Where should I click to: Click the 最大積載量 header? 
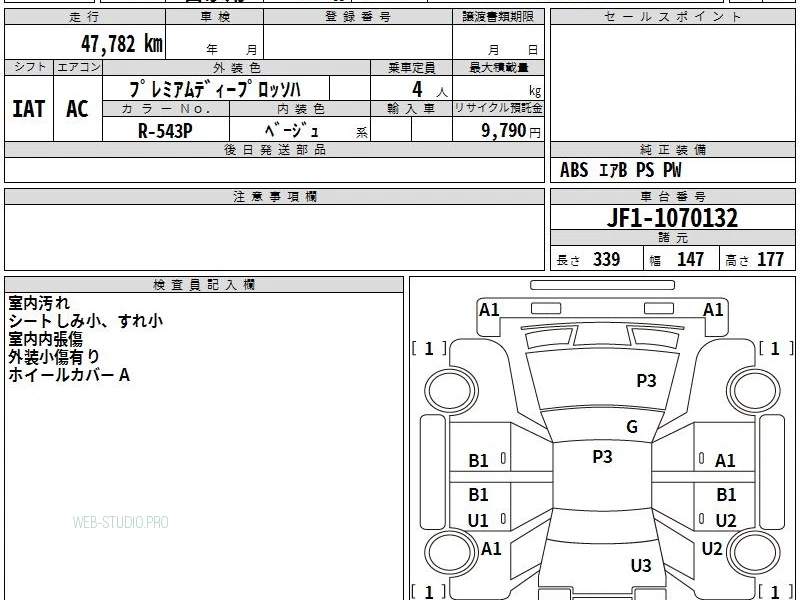coord(498,67)
